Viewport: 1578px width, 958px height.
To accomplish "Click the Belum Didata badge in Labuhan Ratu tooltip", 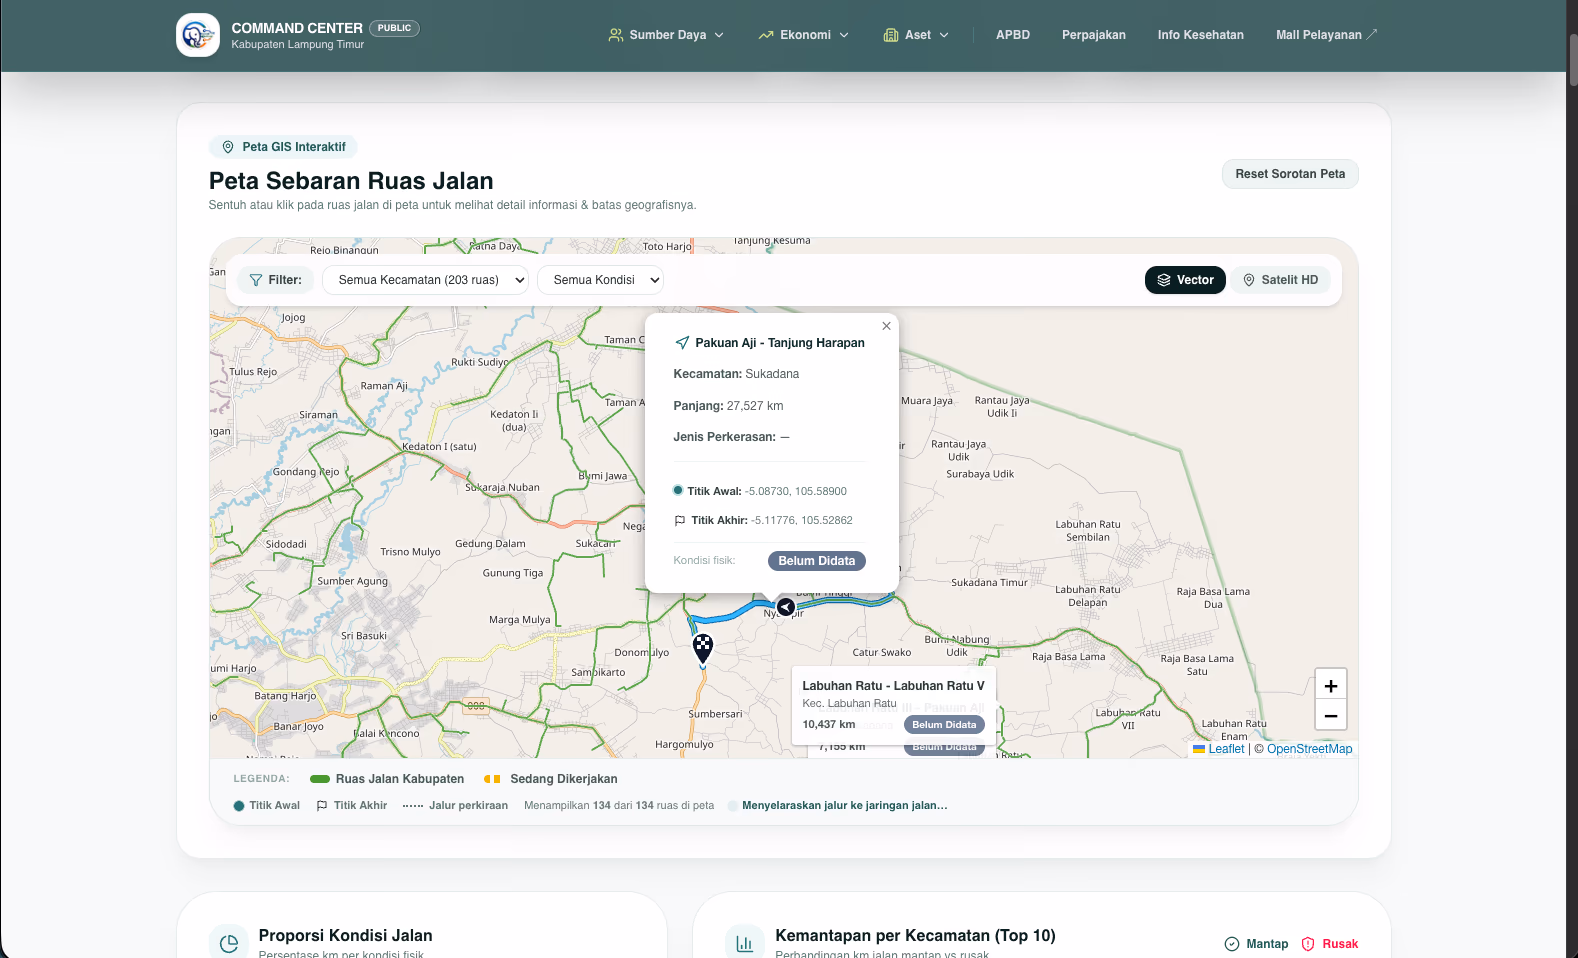I will coord(944,725).
